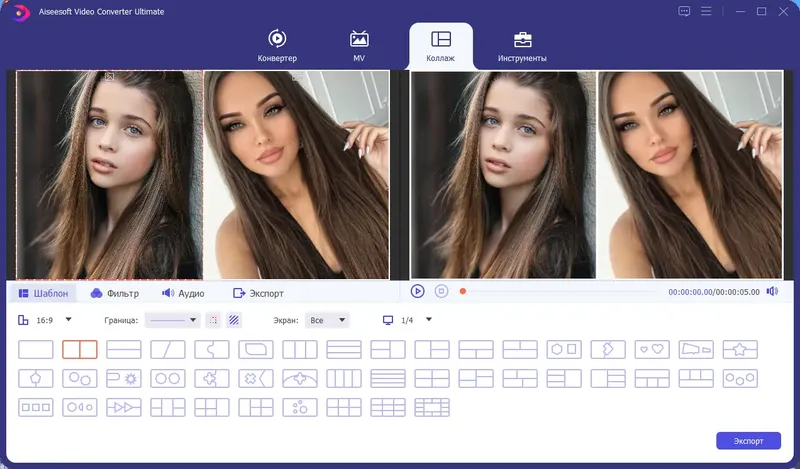800x469 pixels.
Task: Choose the arrow-shaped split template
Action: pos(608,350)
